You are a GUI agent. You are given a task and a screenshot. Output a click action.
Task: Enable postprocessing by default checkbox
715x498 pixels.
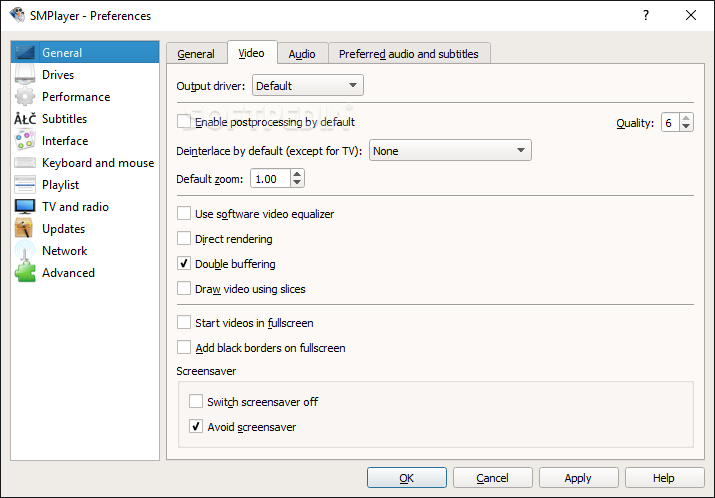184,121
